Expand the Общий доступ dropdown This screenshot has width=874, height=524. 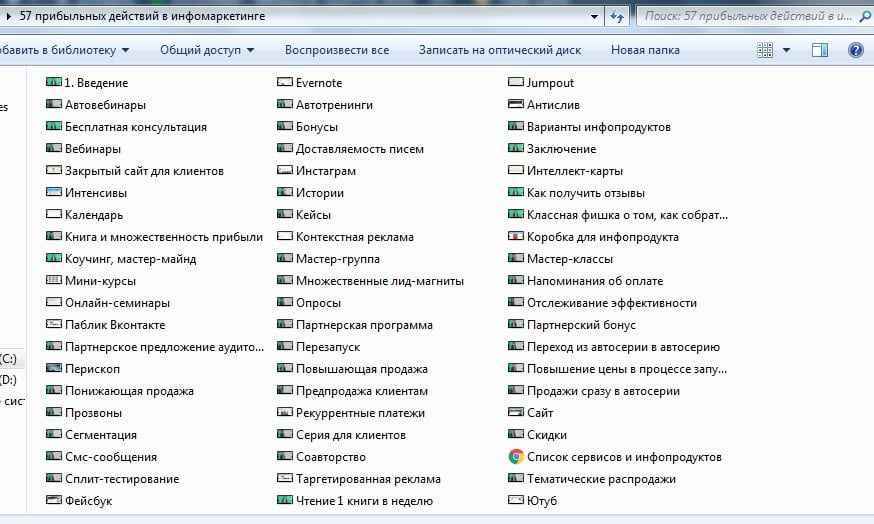click(x=250, y=50)
